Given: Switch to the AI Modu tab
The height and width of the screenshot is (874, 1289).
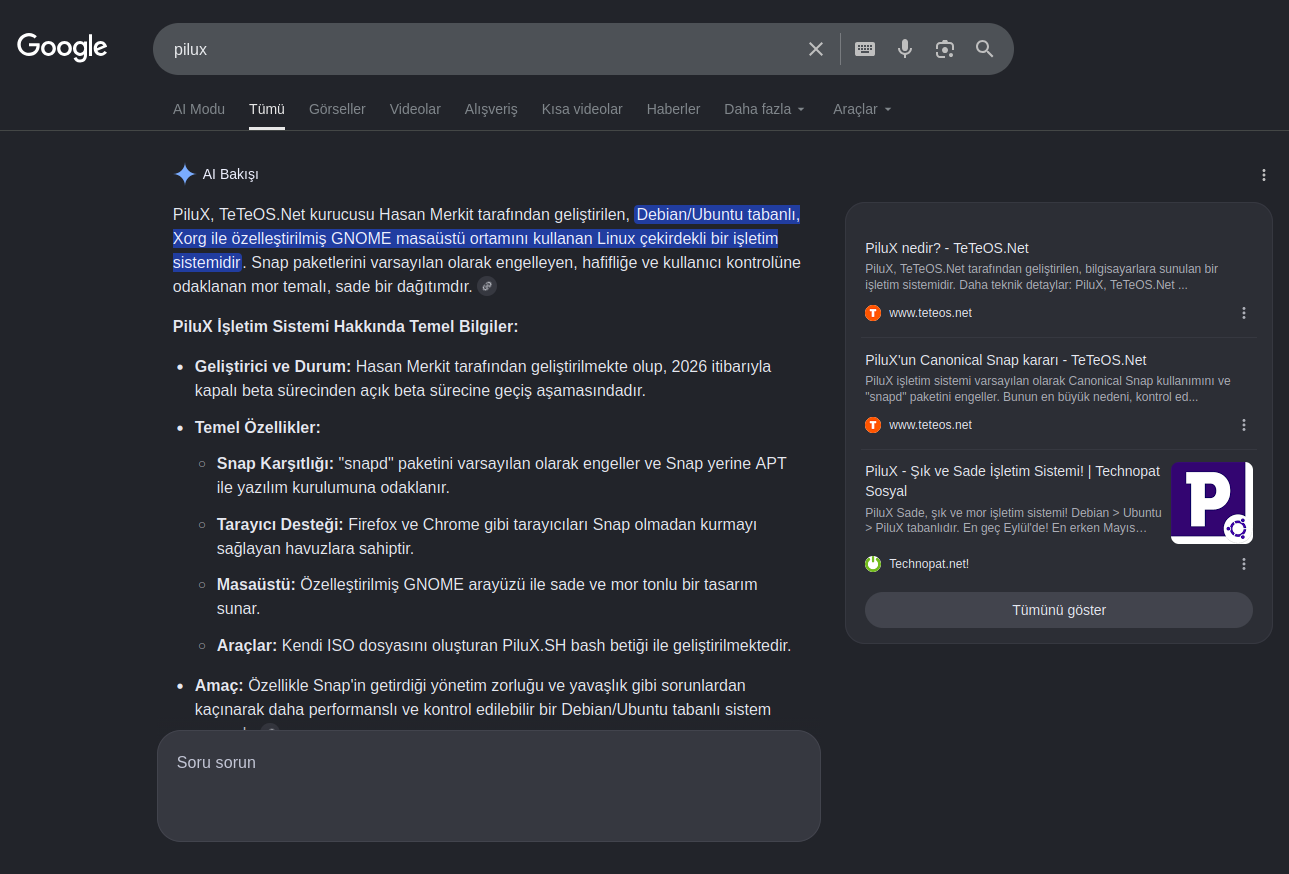Looking at the screenshot, I should (x=199, y=109).
